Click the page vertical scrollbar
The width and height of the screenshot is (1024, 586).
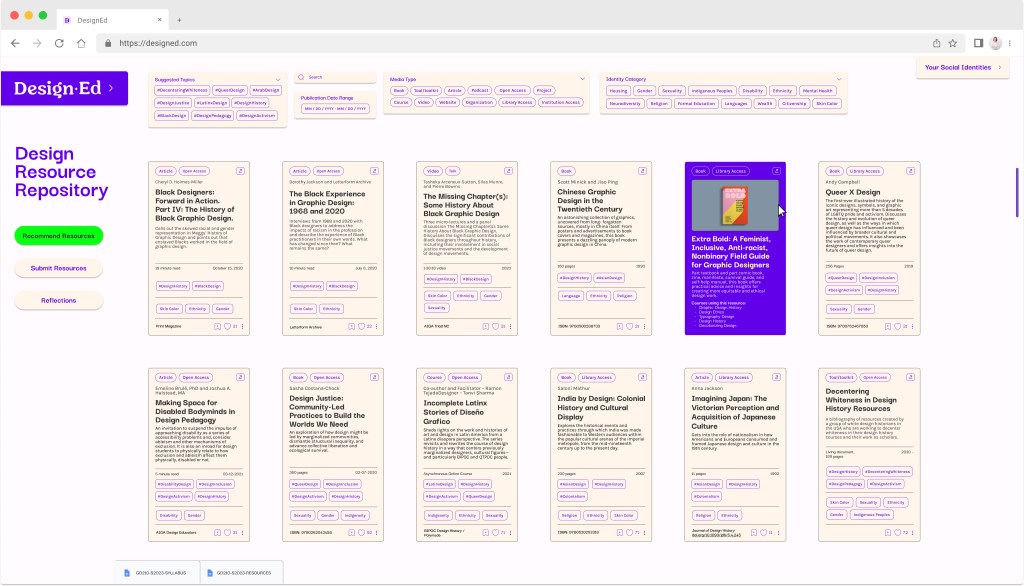click(1017, 190)
